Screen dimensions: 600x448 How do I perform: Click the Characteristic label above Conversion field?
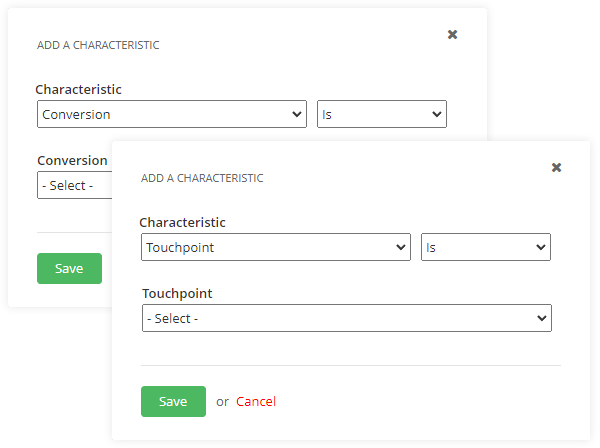[79, 90]
